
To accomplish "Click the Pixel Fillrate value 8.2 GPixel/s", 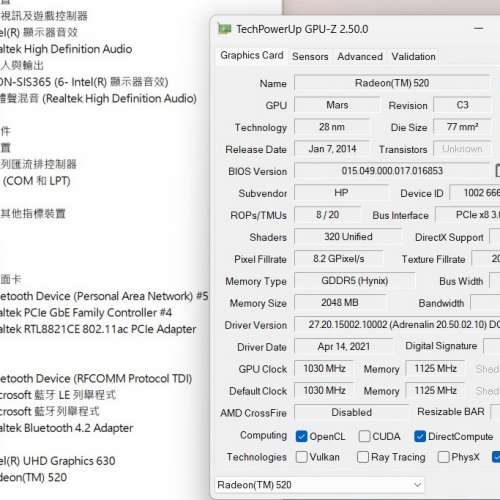I will pyautogui.click(x=339, y=259).
